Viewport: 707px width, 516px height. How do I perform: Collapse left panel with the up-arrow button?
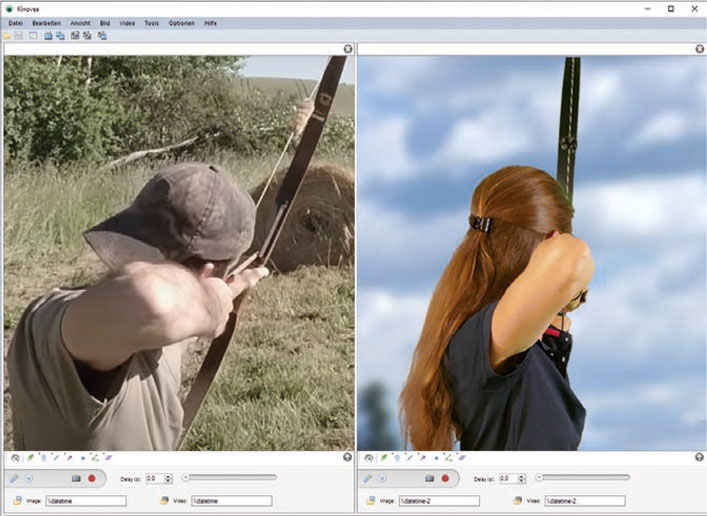[x=348, y=457]
